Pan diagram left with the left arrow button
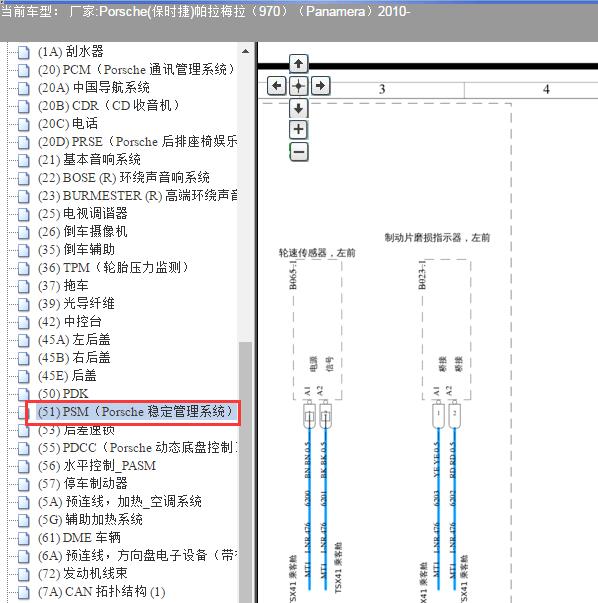 coord(277,85)
